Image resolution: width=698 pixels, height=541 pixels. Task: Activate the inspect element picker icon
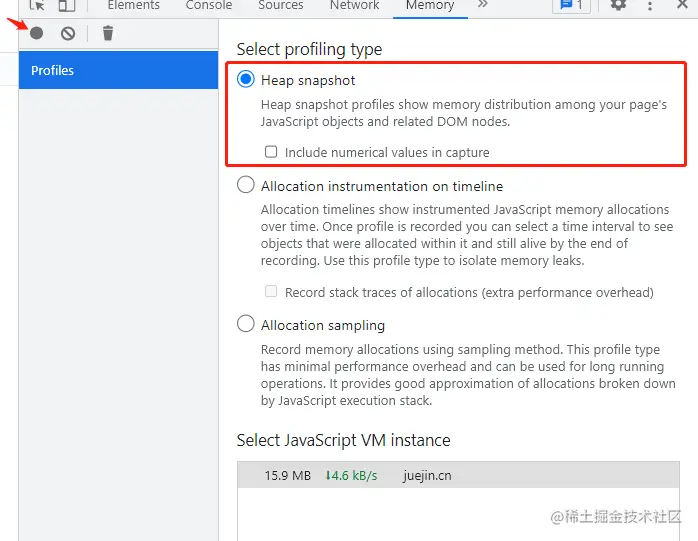(x=37, y=5)
